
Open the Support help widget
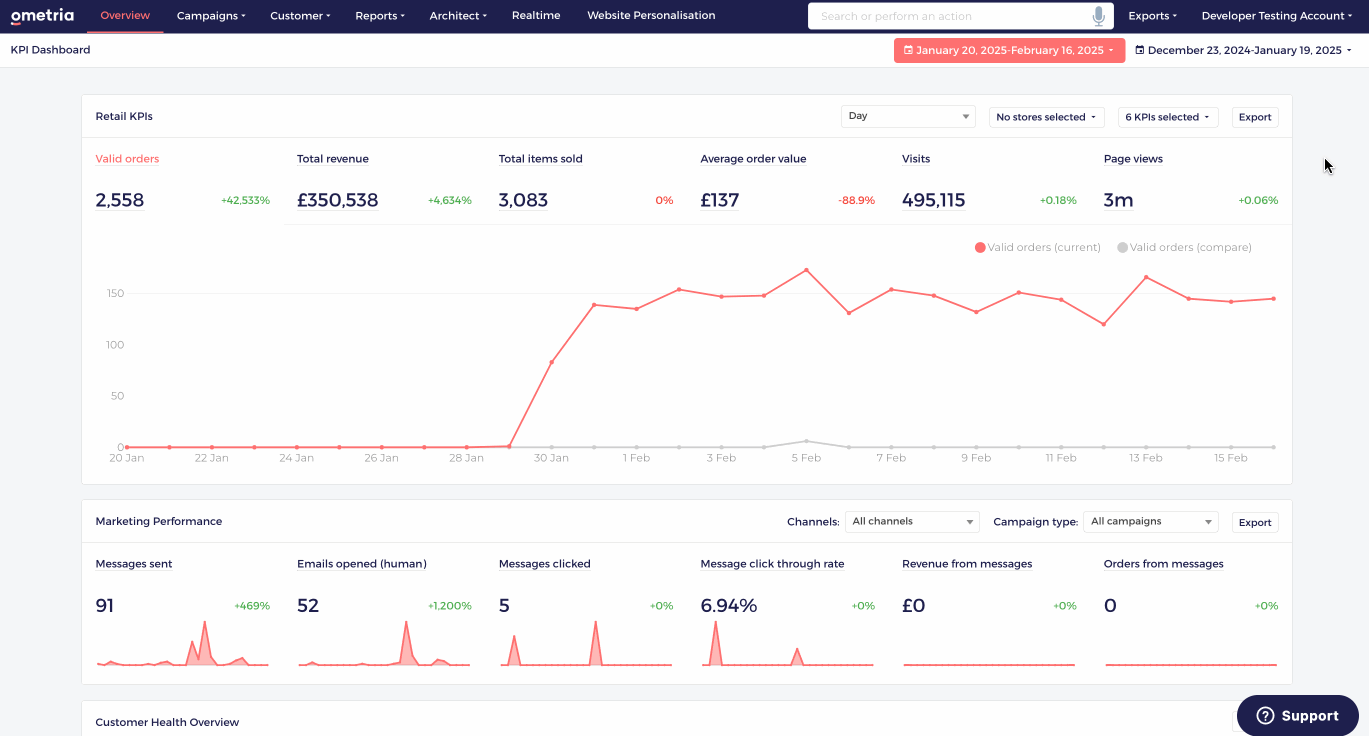coord(1297,715)
